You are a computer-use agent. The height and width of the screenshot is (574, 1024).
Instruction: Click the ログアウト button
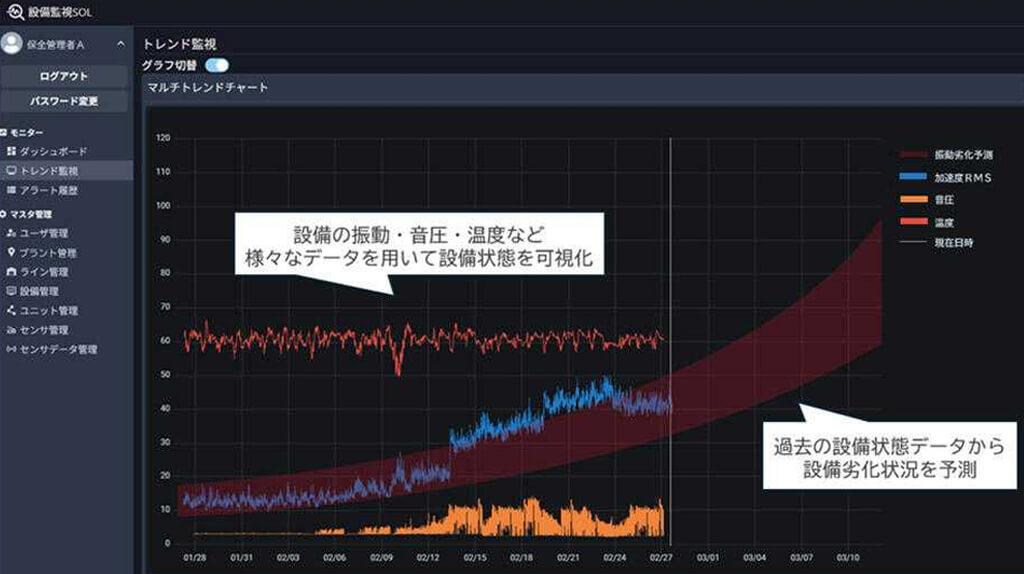click(x=64, y=76)
